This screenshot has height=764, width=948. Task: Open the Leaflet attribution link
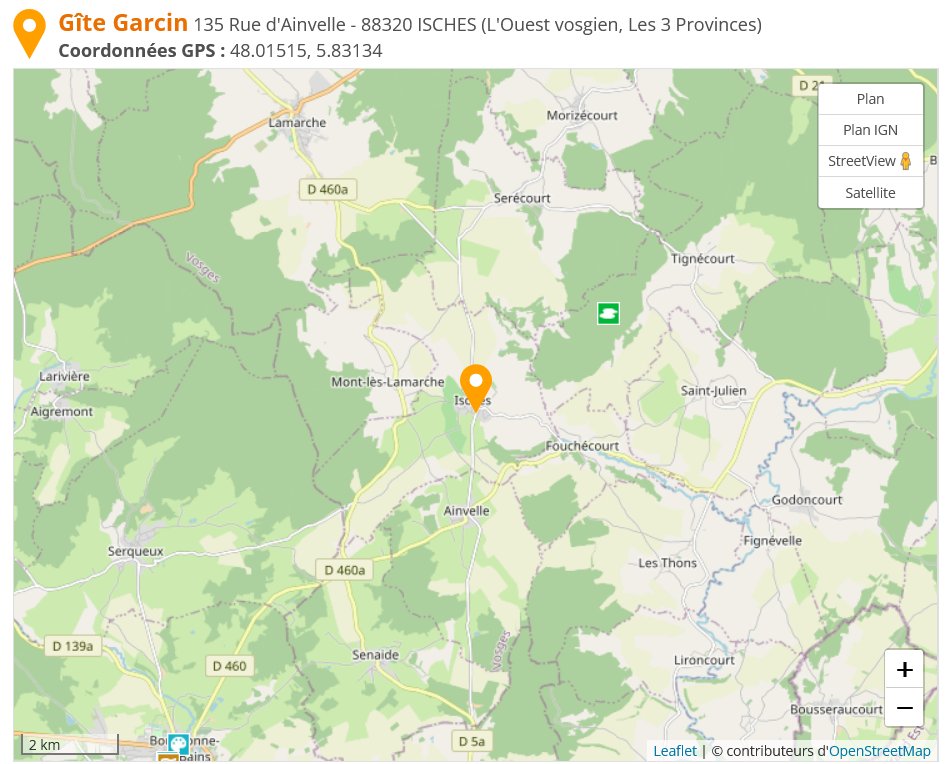tap(675, 751)
